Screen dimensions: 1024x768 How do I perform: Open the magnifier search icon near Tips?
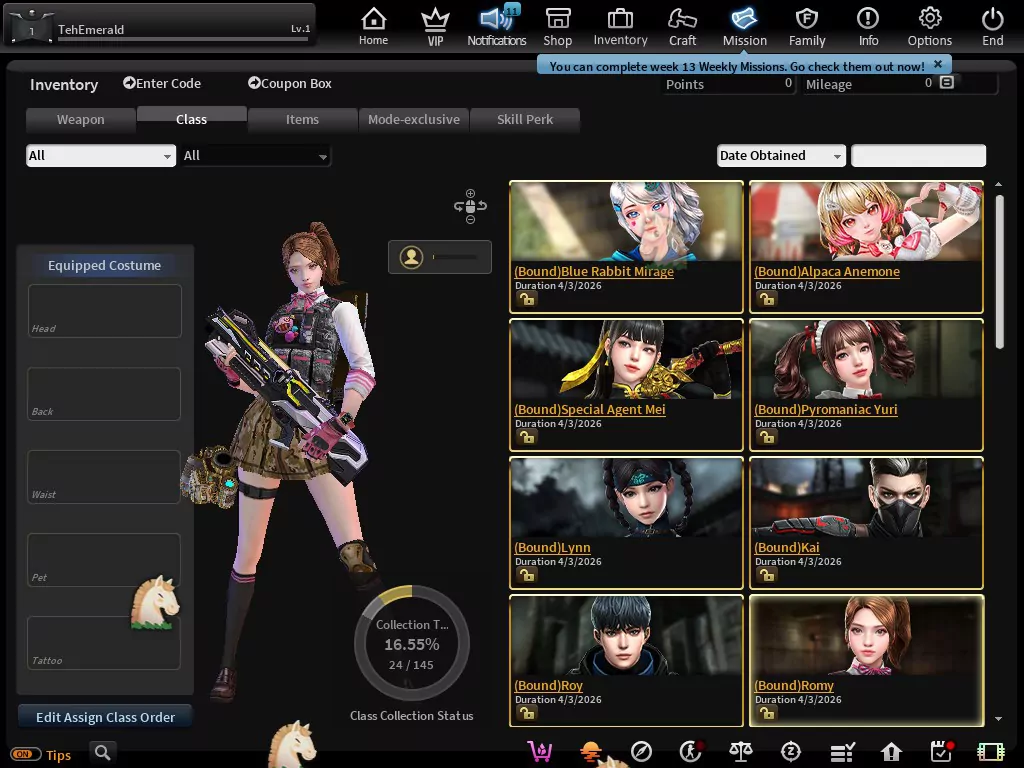coord(102,752)
